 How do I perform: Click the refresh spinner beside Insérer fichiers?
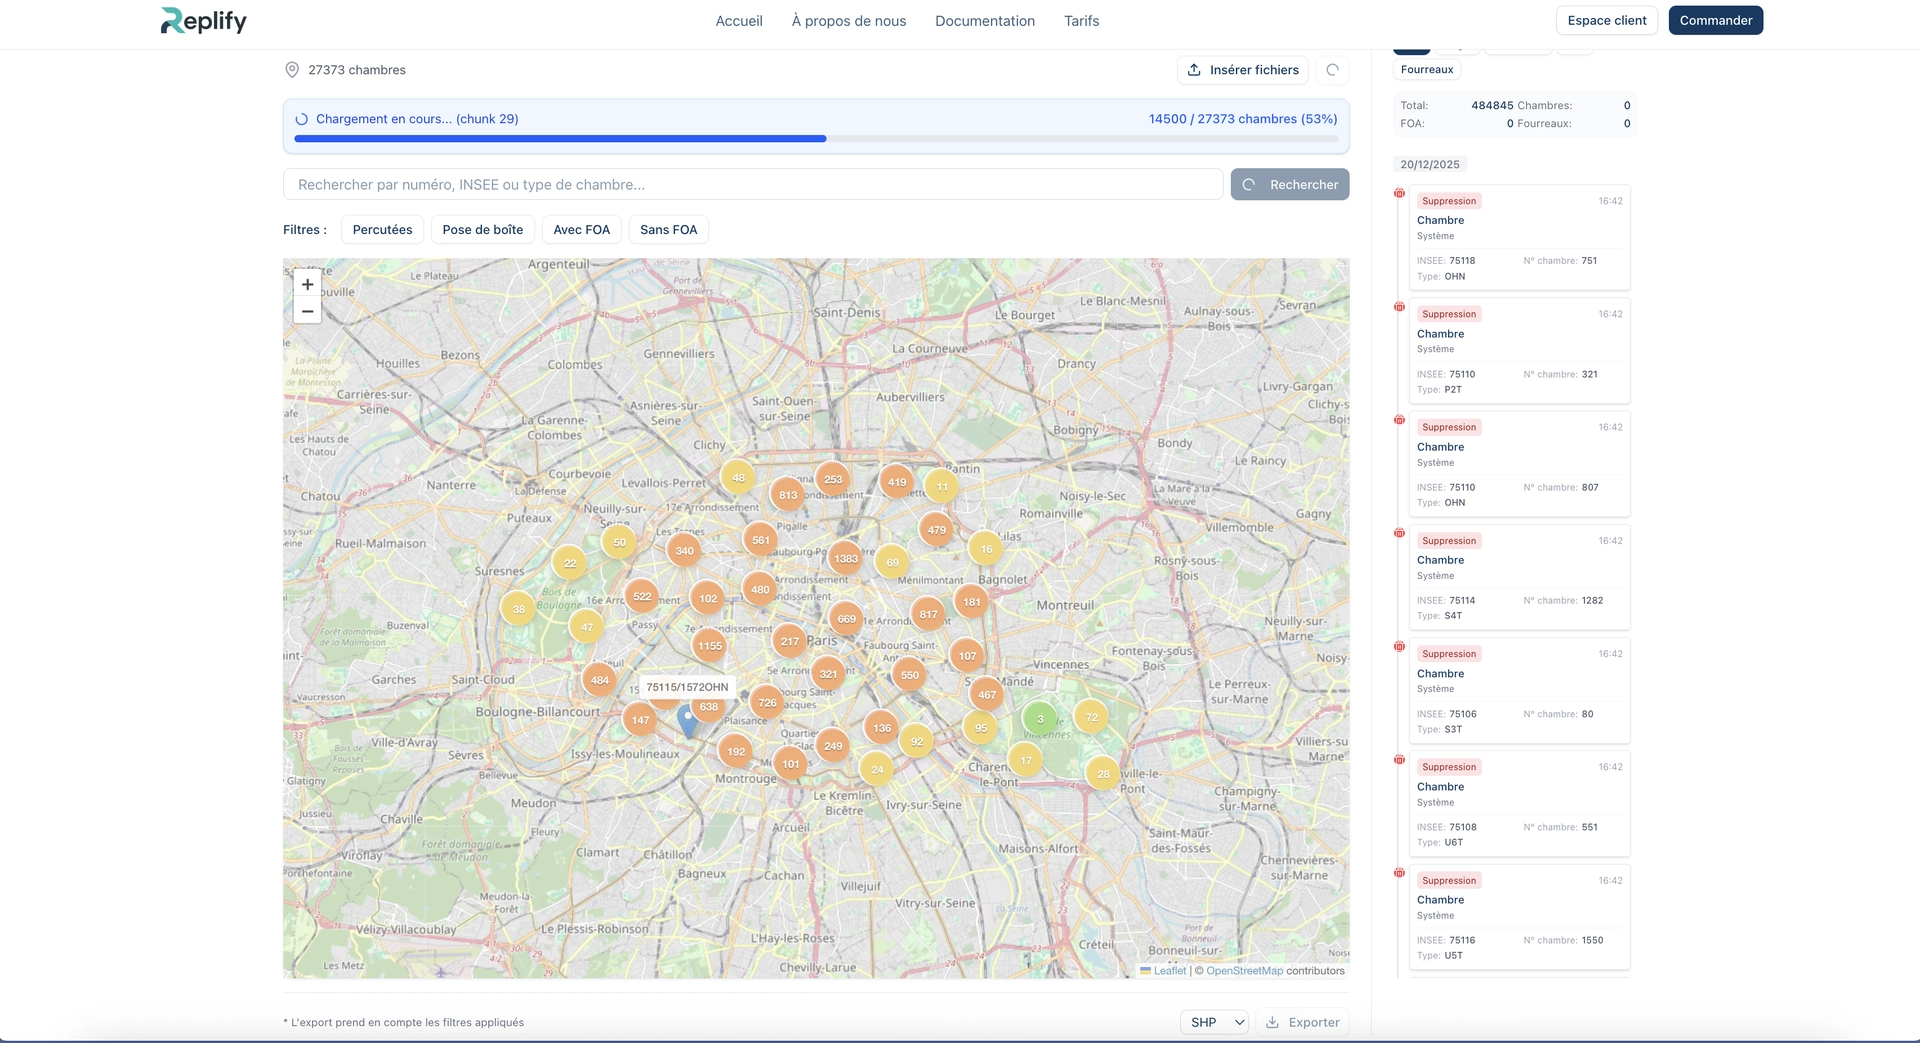[1332, 70]
